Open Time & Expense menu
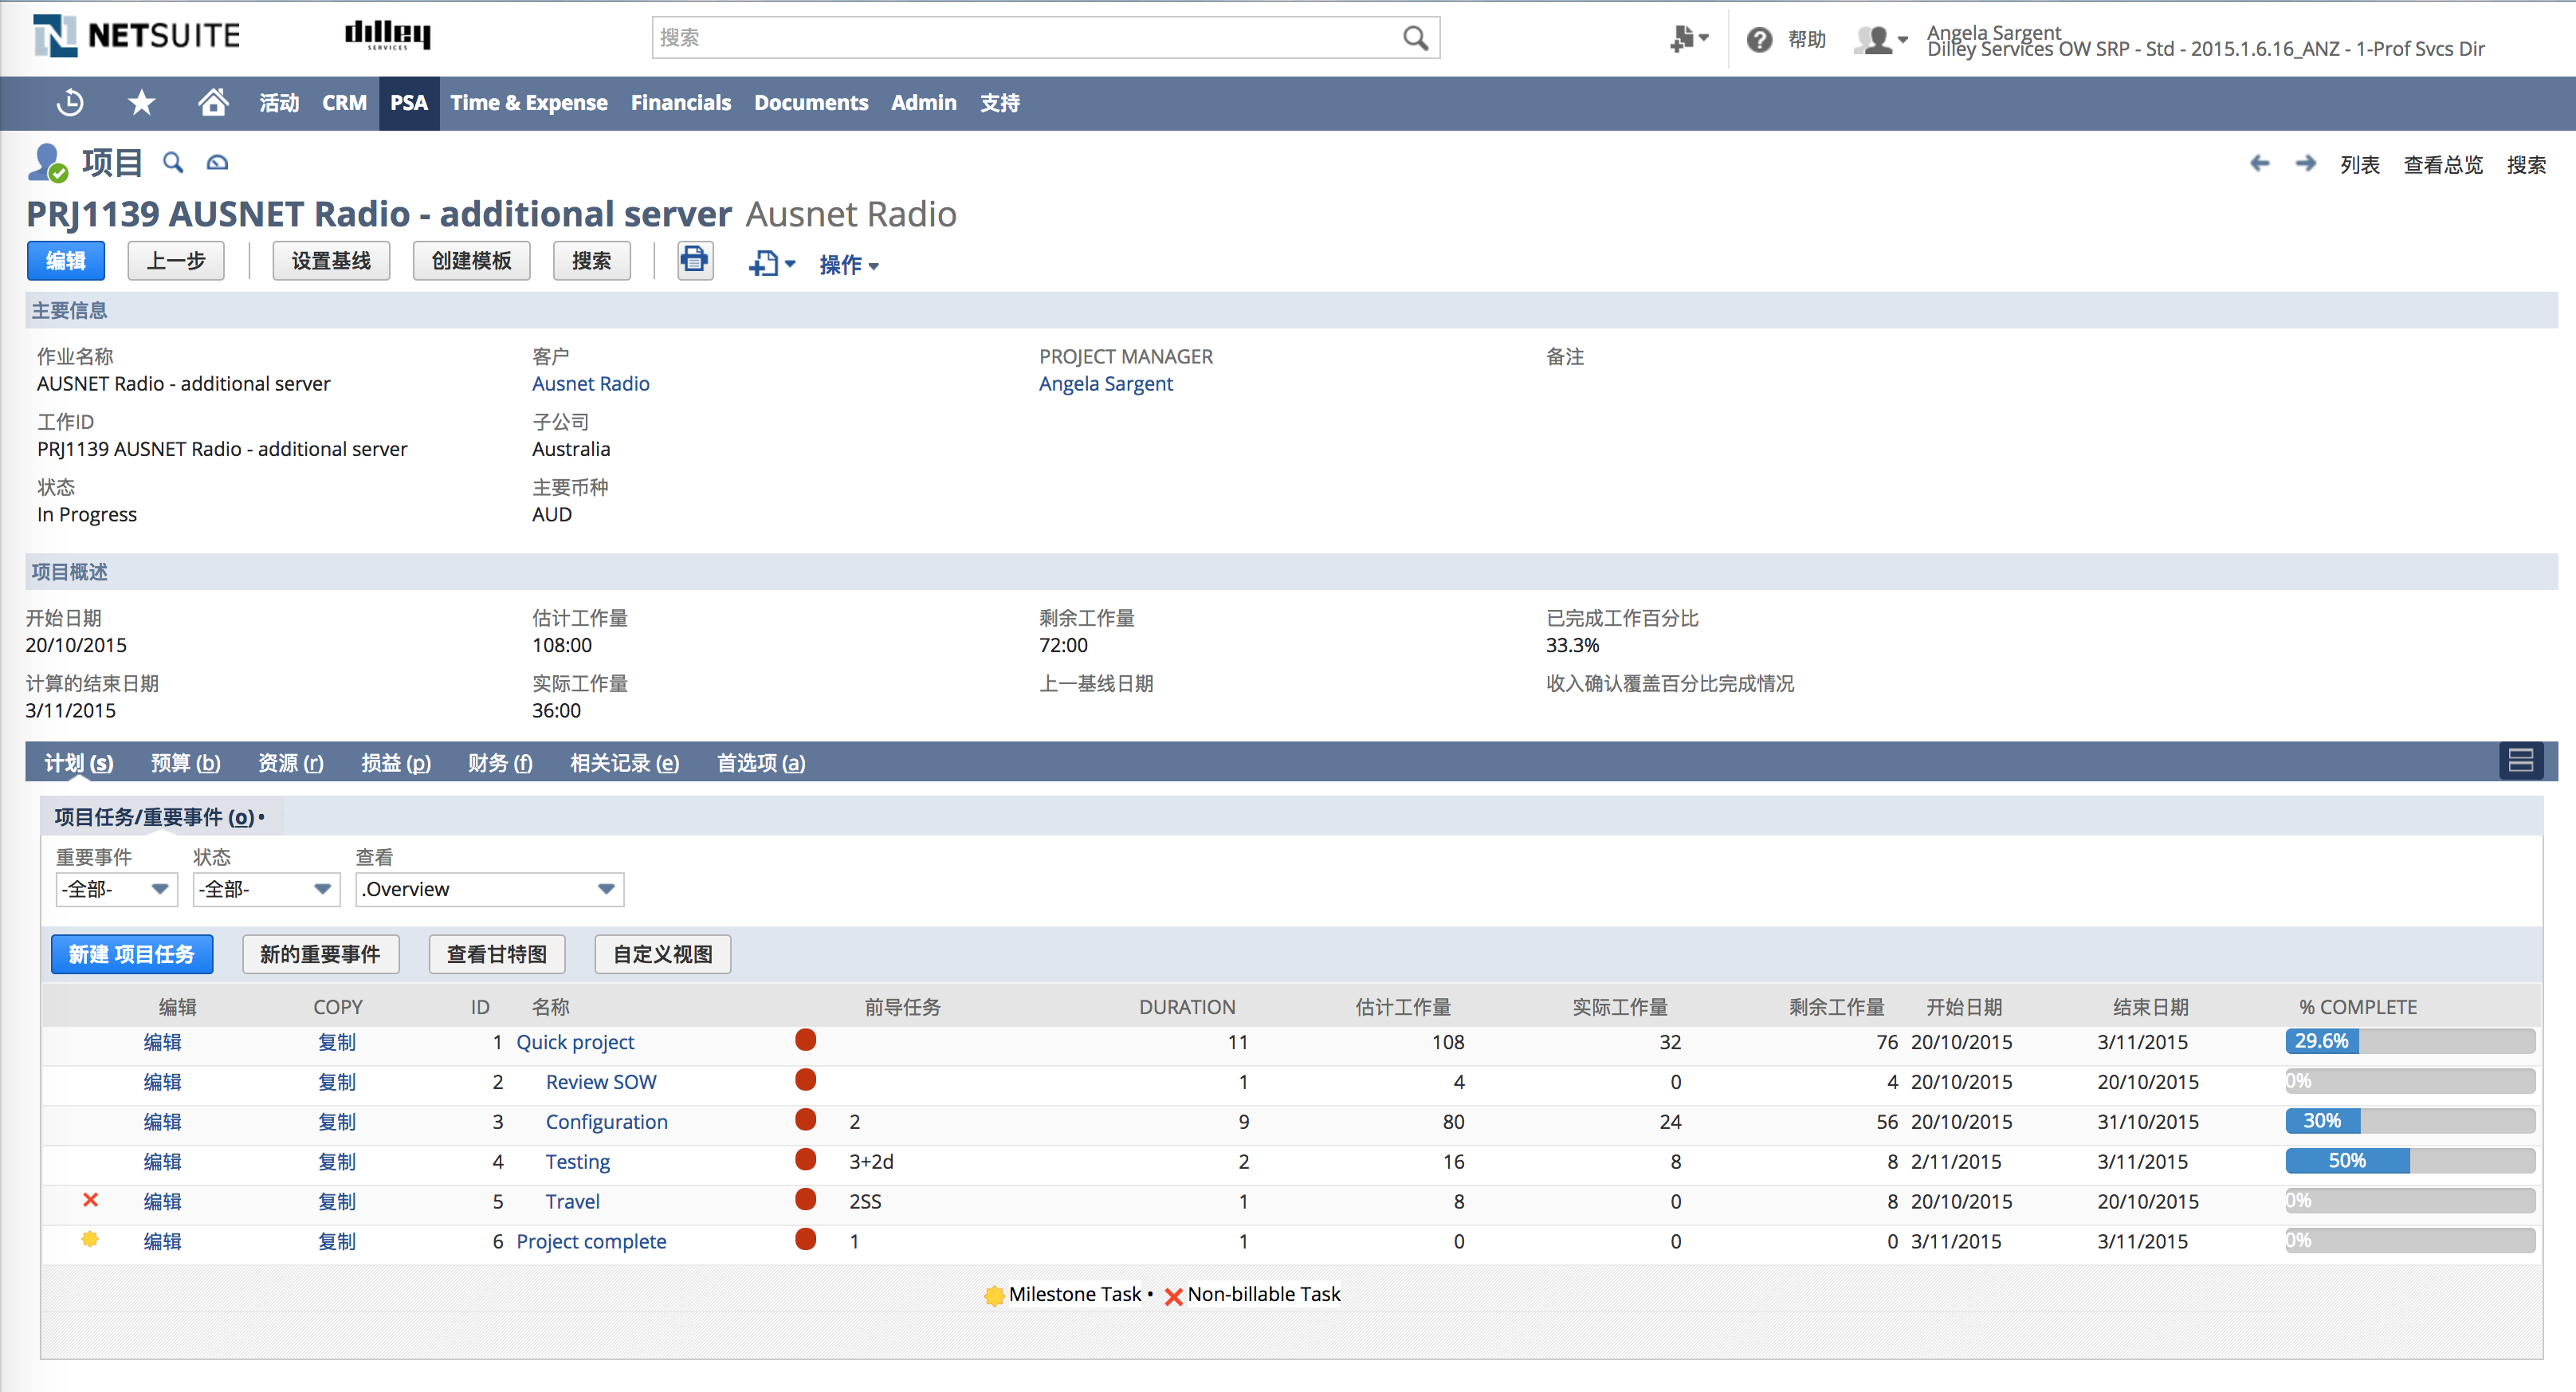The image size is (2576, 1392). point(528,102)
